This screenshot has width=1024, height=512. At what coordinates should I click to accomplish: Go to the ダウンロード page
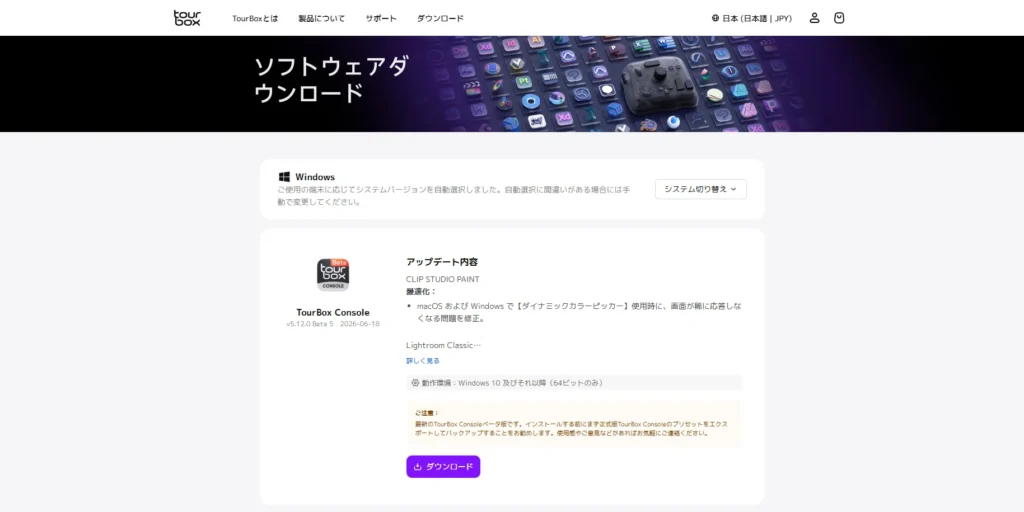coord(440,18)
